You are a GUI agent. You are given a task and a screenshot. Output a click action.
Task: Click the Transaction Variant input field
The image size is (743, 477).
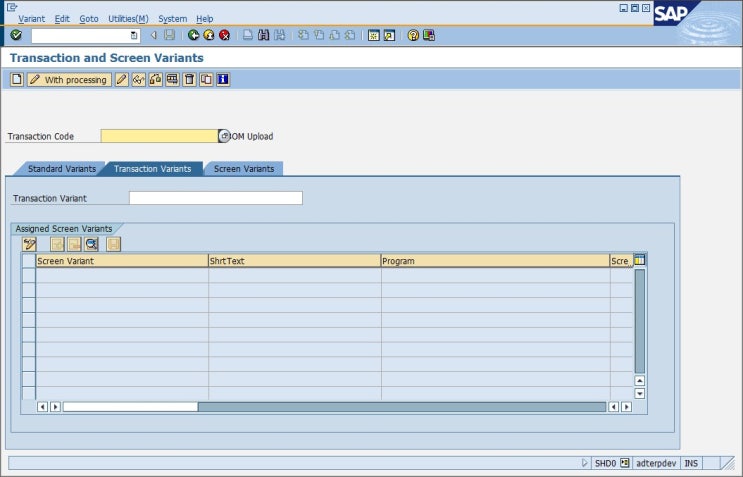[x=215, y=198]
